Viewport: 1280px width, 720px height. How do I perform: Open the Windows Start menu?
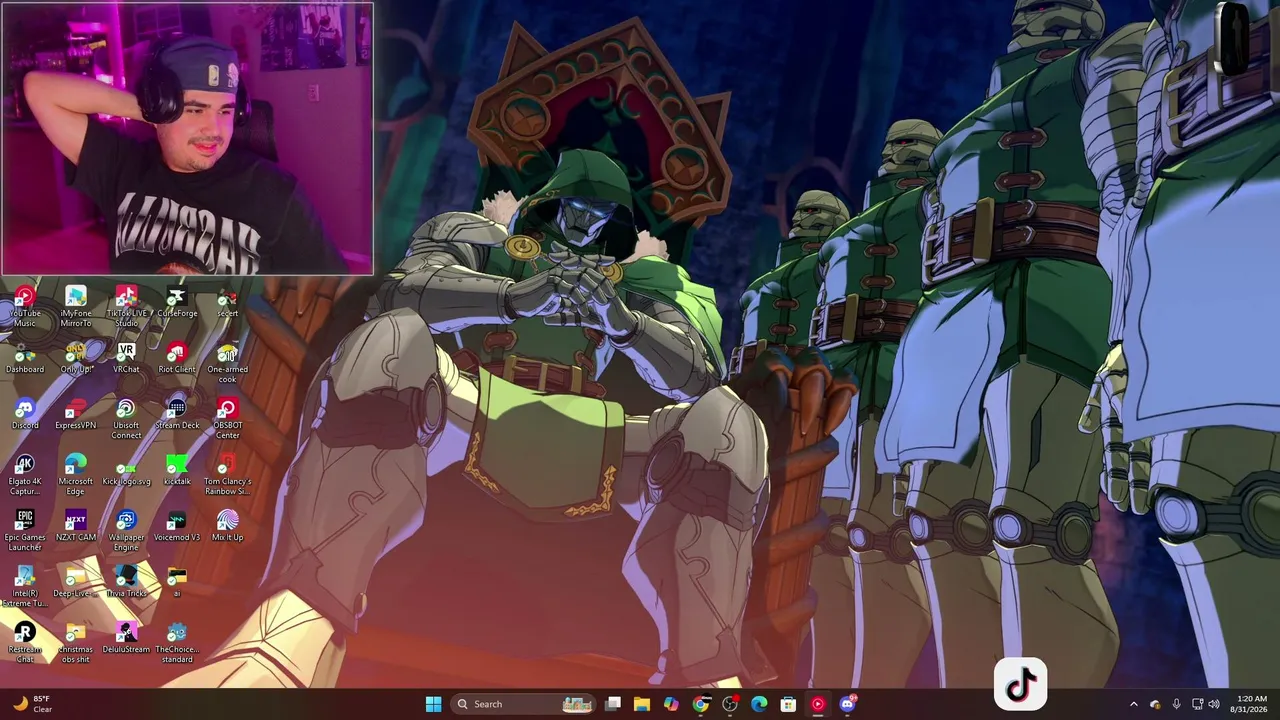pos(433,704)
